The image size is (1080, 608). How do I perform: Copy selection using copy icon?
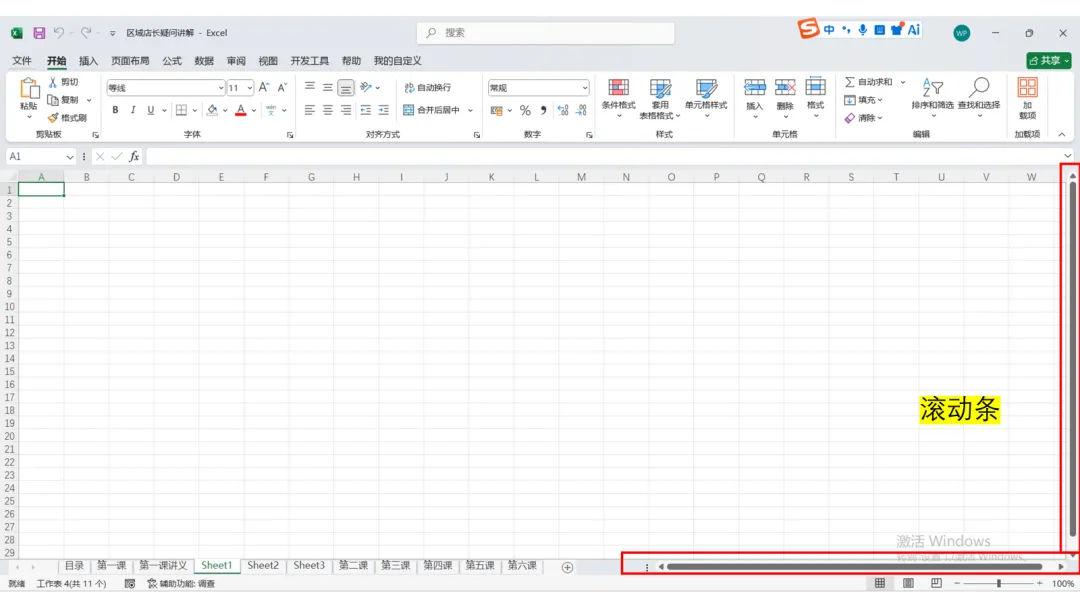point(53,100)
